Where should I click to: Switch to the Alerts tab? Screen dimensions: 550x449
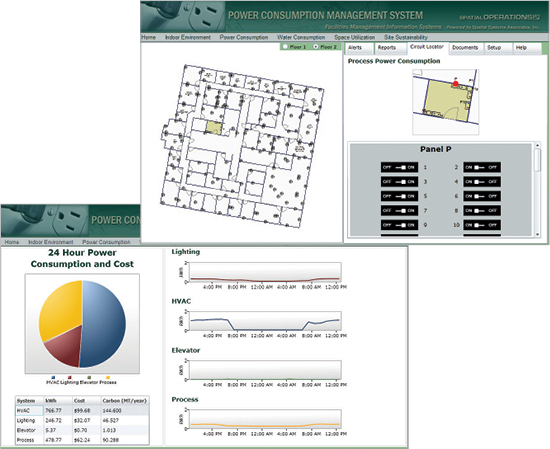(x=358, y=48)
